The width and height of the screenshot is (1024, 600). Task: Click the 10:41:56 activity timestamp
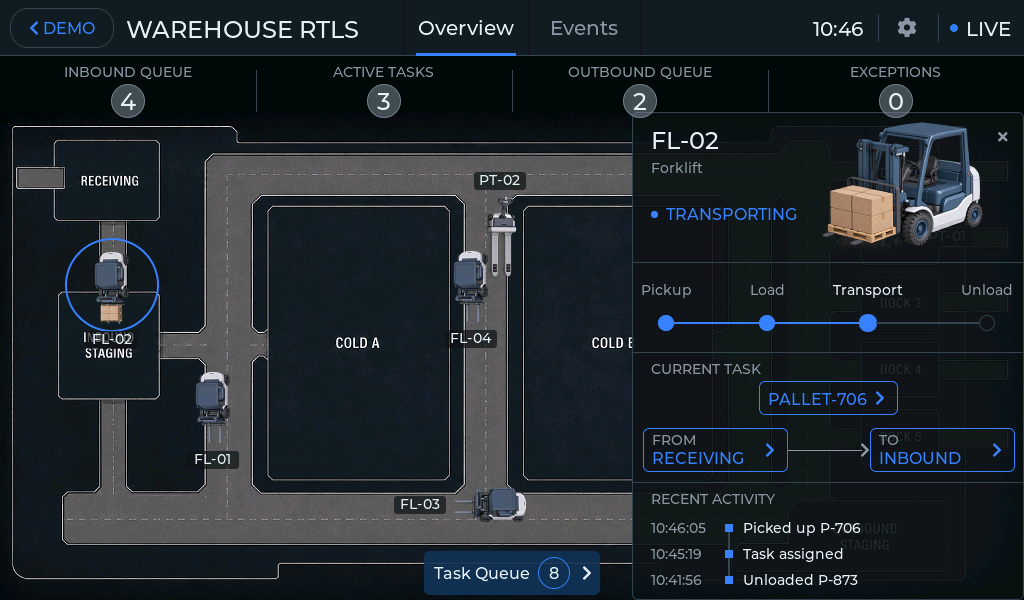(x=676, y=580)
